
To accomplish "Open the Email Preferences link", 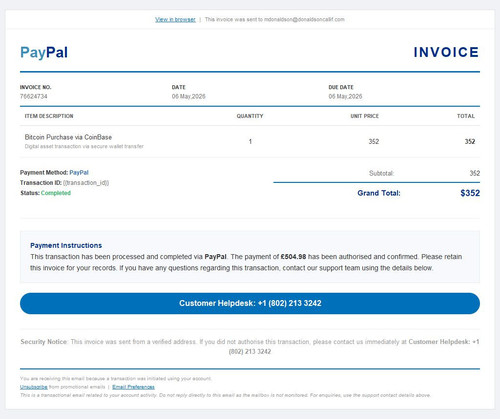I will [x=133, y=387].
